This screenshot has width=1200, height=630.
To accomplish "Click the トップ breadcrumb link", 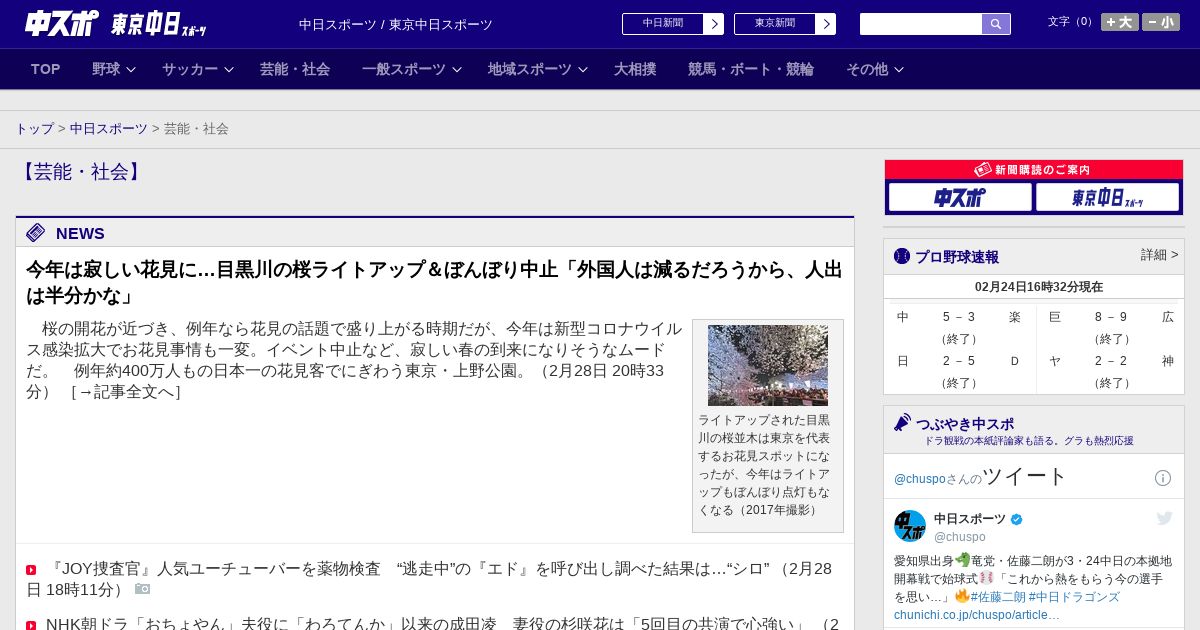I will coord(34,129).
